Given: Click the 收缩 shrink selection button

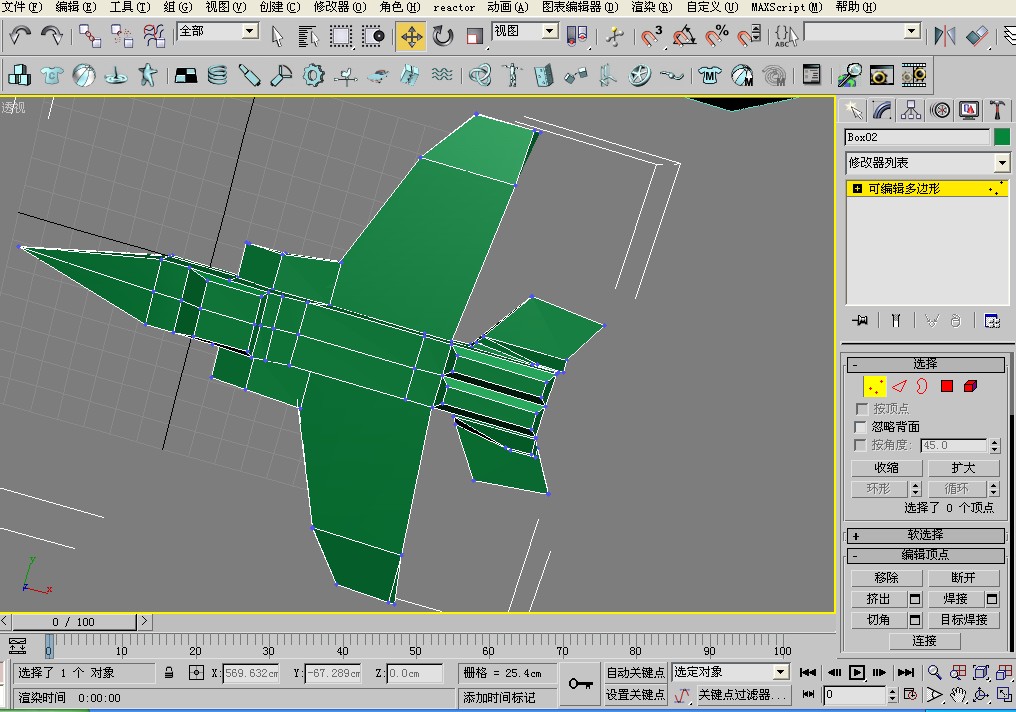Looking at the screenshot, I should click(x=886, y=468).
